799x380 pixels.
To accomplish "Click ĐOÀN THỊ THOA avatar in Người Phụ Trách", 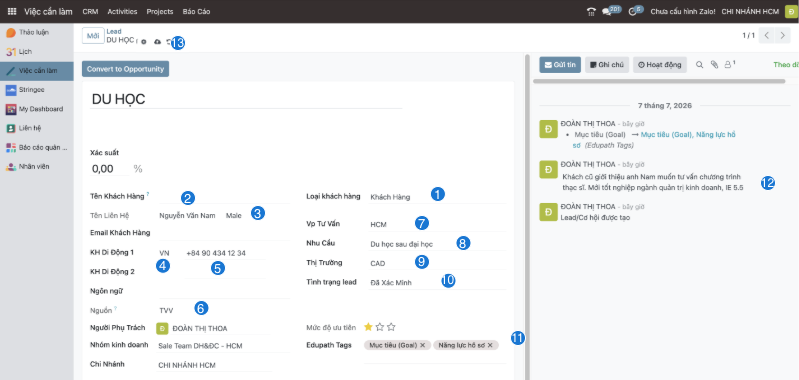I will point(162,329).
